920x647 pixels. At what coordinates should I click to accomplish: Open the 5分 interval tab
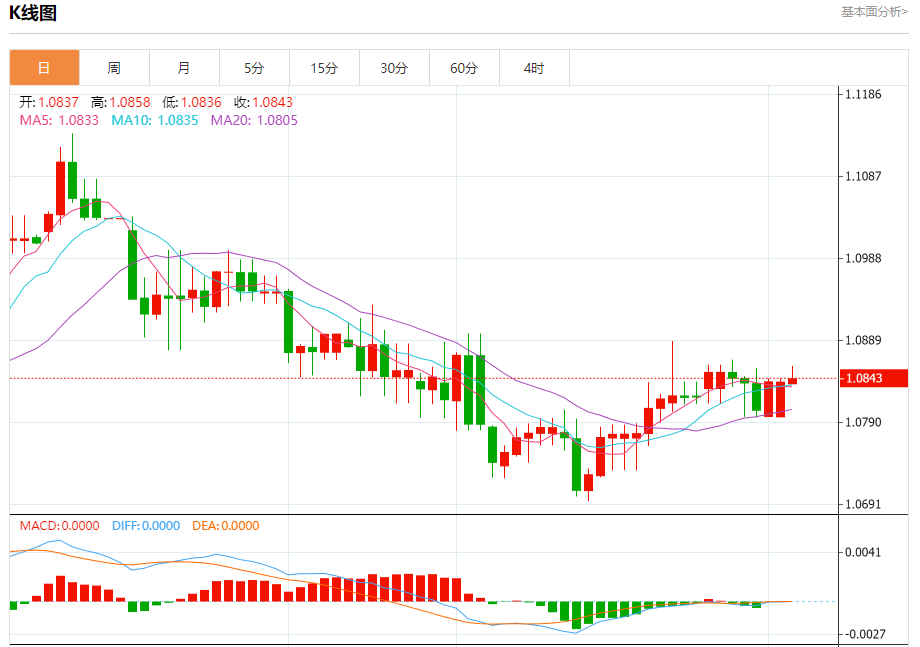click(254, 68)
